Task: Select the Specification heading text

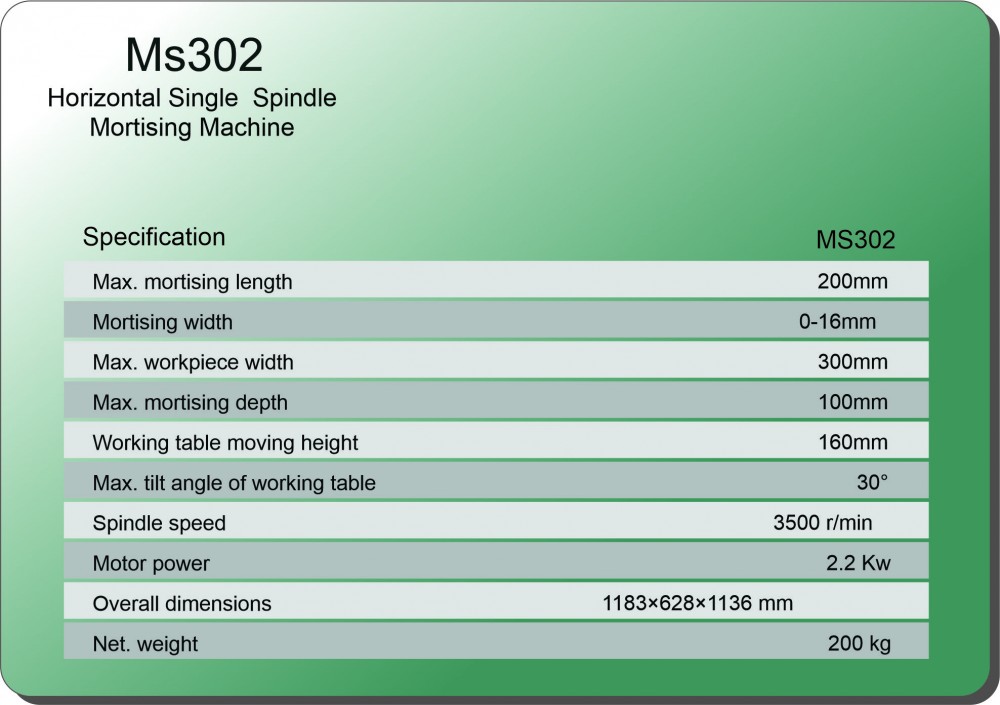Action: (x=154, y=237)
